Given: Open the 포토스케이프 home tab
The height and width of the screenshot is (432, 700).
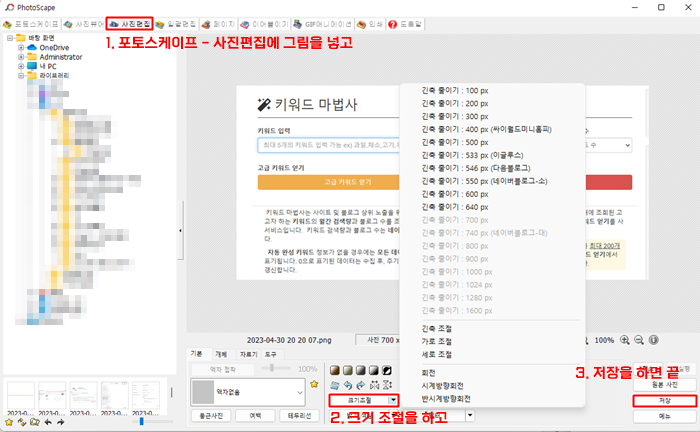Looking at the screenshot, I should pos(30,24).
